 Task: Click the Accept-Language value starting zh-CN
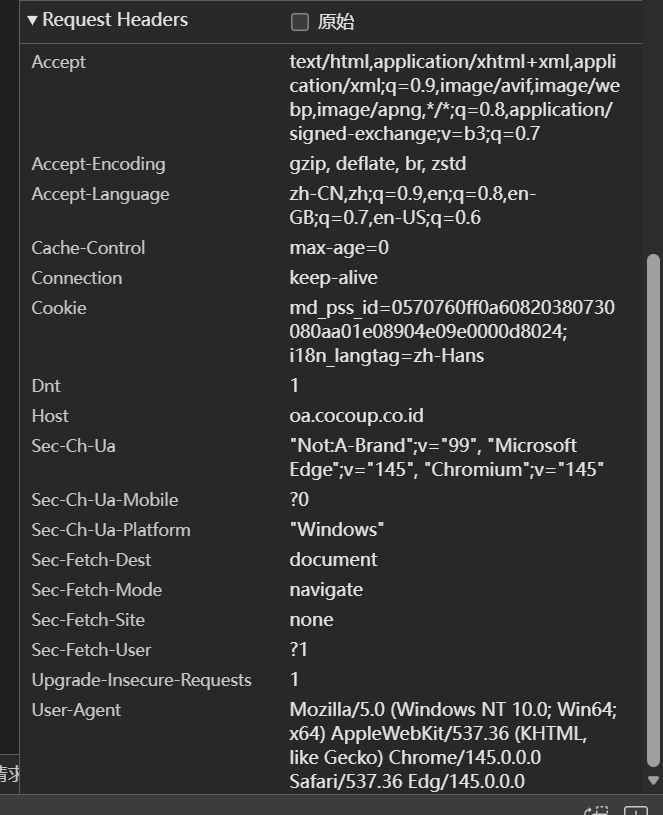[x=413, y=206]
